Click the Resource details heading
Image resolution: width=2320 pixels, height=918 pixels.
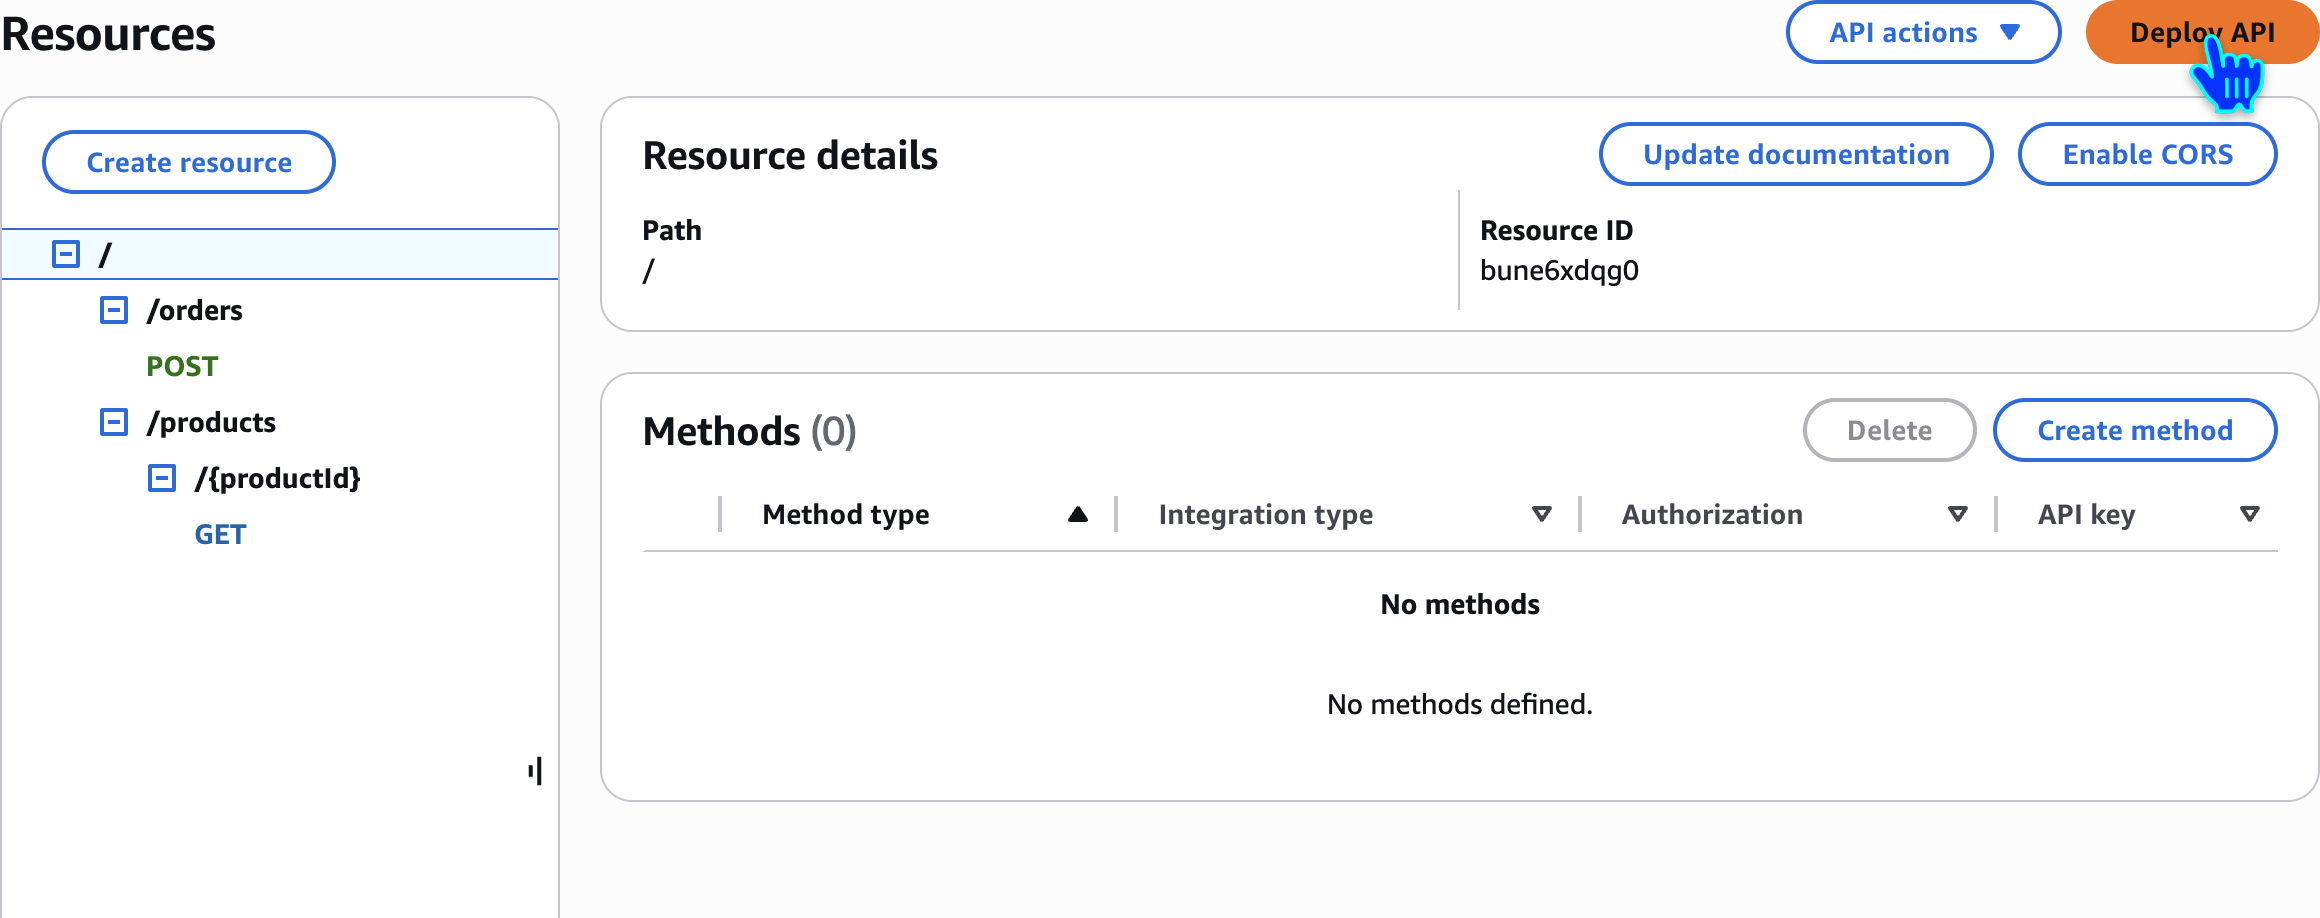coord(790,156)
